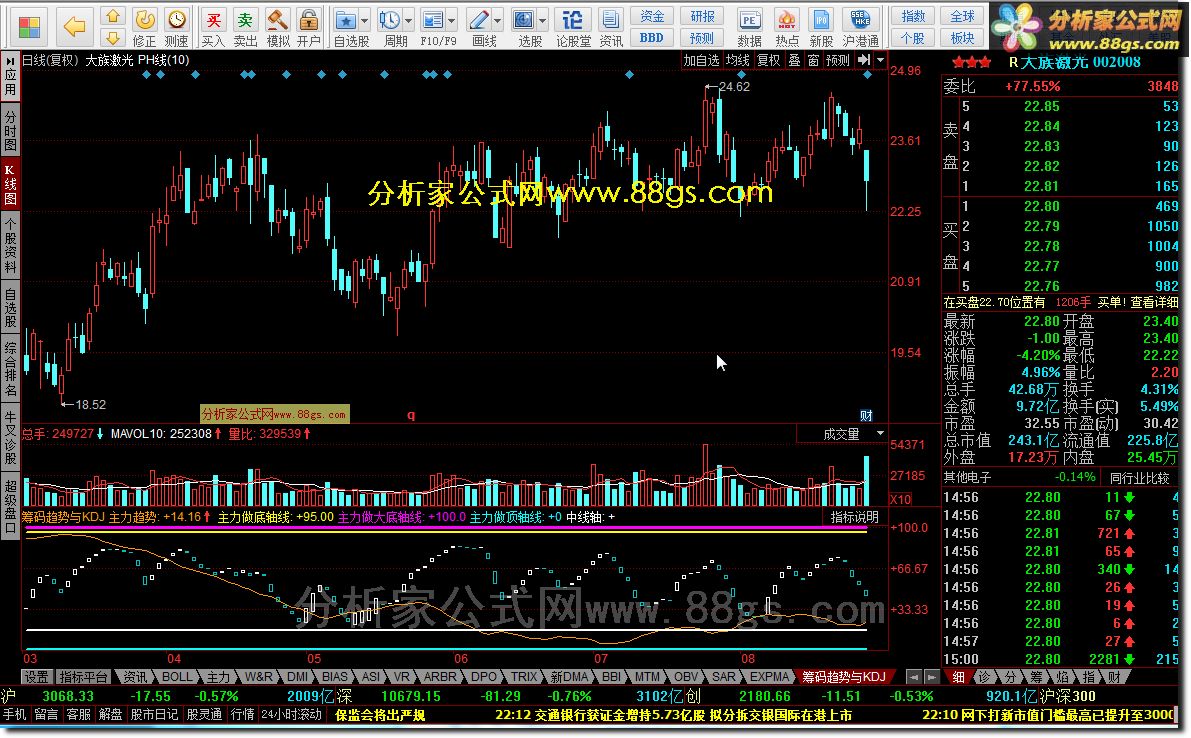This screenshot has width=1191, height=738.
Task: Open the 综合排名 side tab
Action: coord(11,371)
